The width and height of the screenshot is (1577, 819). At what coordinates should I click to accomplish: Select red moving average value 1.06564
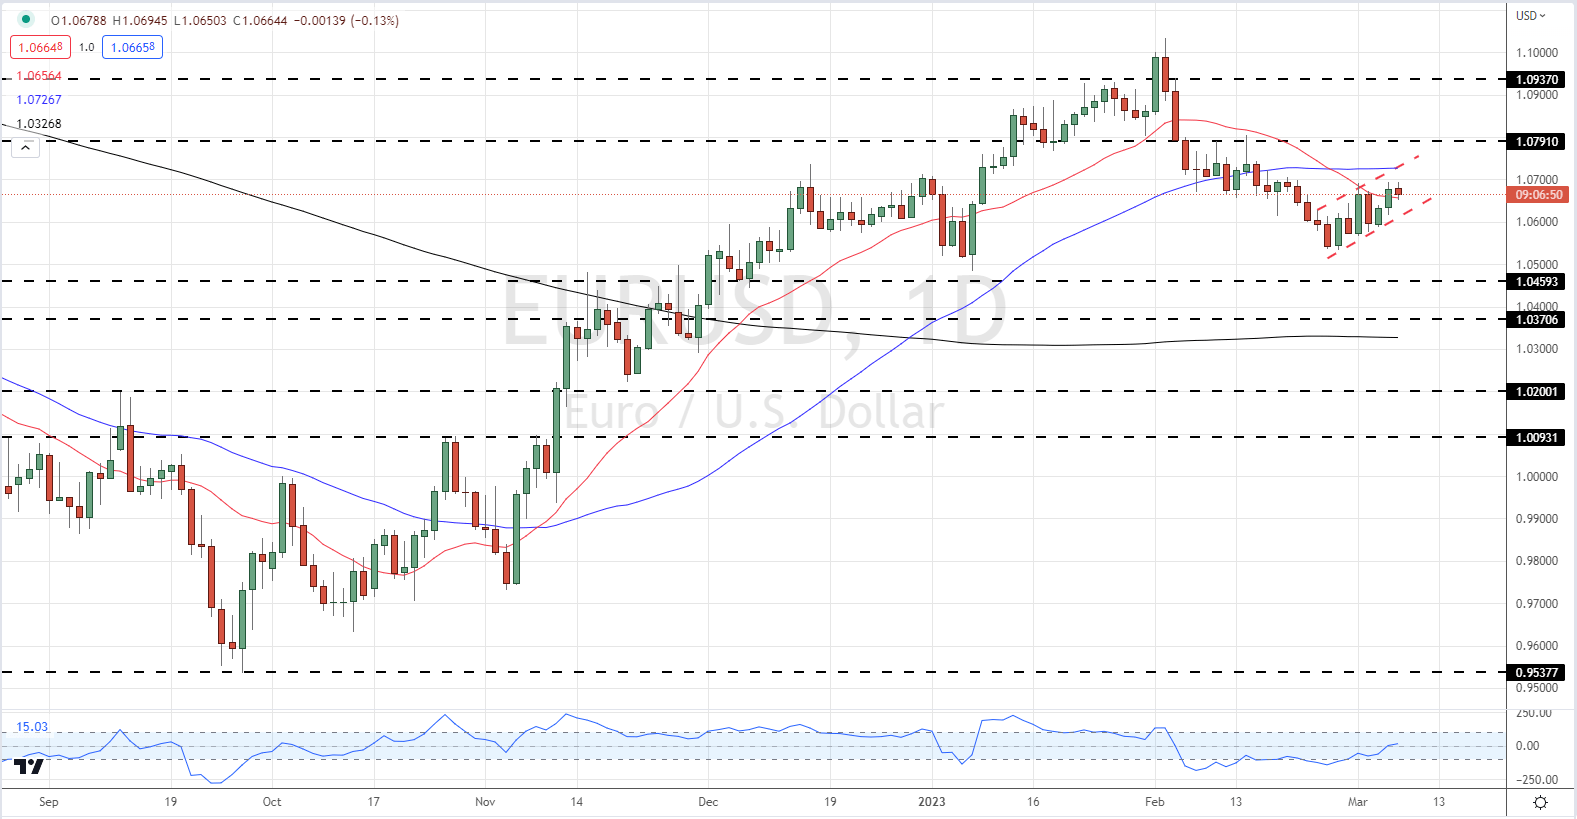click(x=39, y=76)
